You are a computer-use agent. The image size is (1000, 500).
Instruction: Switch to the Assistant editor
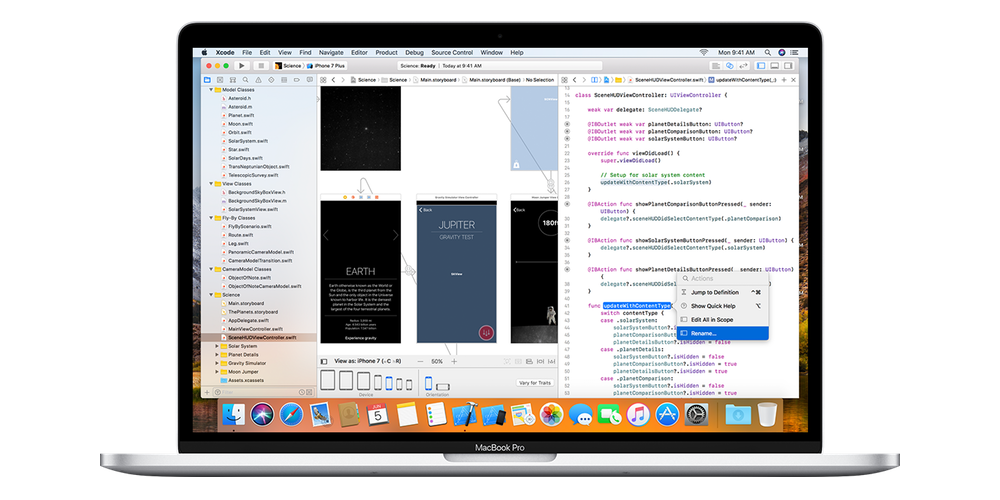pyautogui.click(x=730, y=66)
